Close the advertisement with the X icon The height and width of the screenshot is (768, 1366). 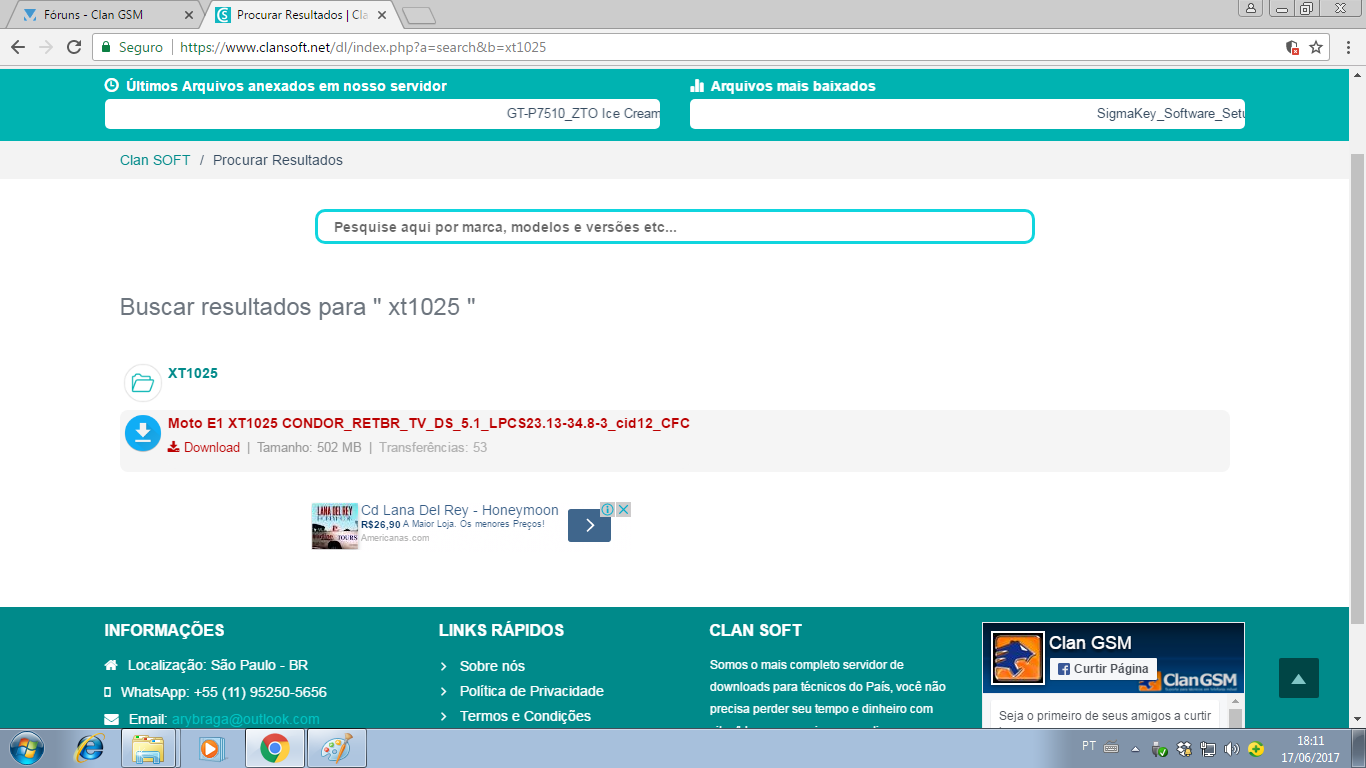pos(623,509)
